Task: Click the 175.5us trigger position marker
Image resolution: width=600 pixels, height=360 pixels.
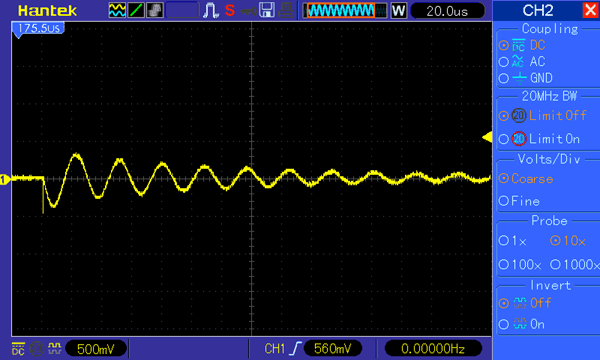Action: click(38, 29)
